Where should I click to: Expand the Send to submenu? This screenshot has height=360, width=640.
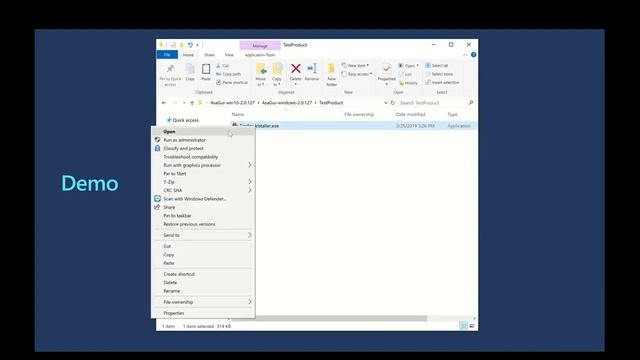(x=250, y=235)
